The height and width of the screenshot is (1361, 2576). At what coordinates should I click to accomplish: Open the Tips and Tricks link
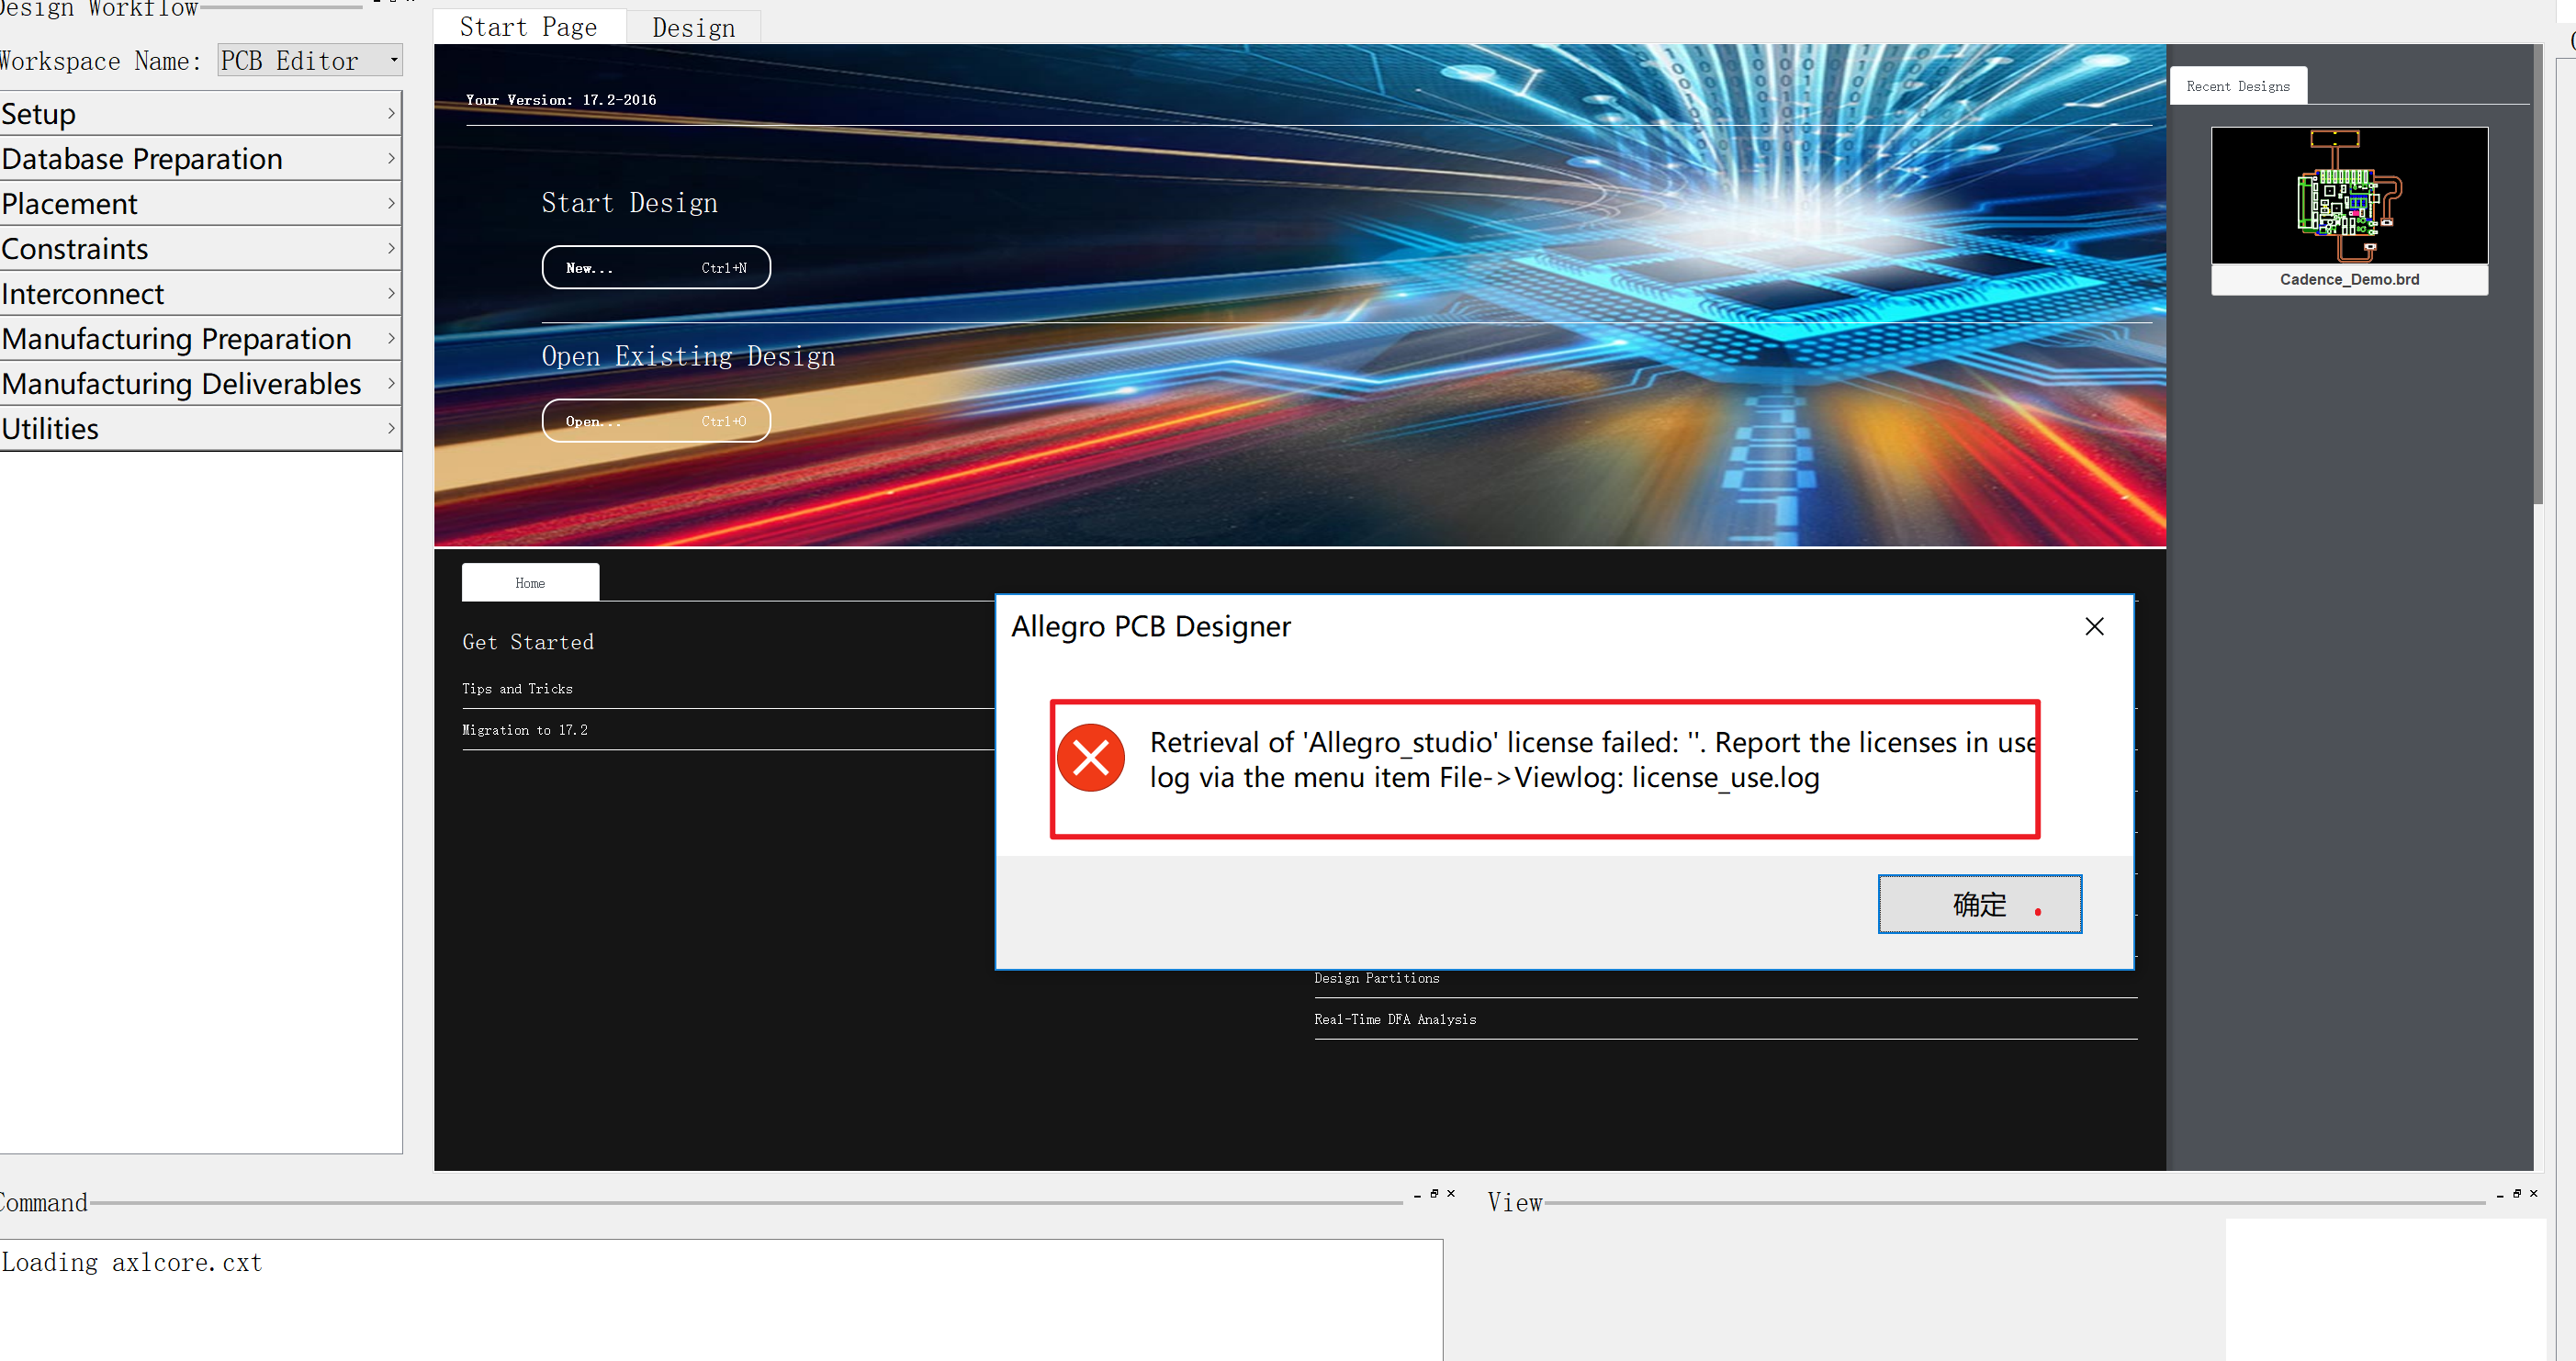[517, 689]
